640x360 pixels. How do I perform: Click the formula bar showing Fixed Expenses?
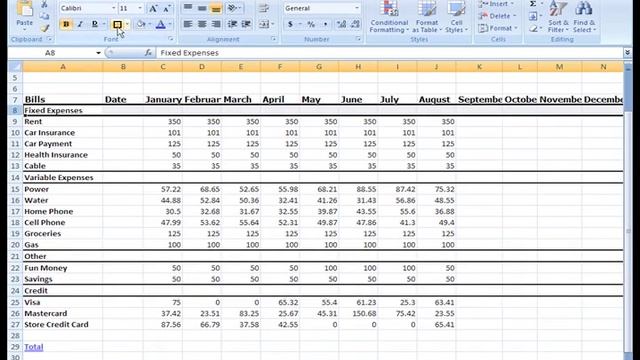(x=390, y=53)
